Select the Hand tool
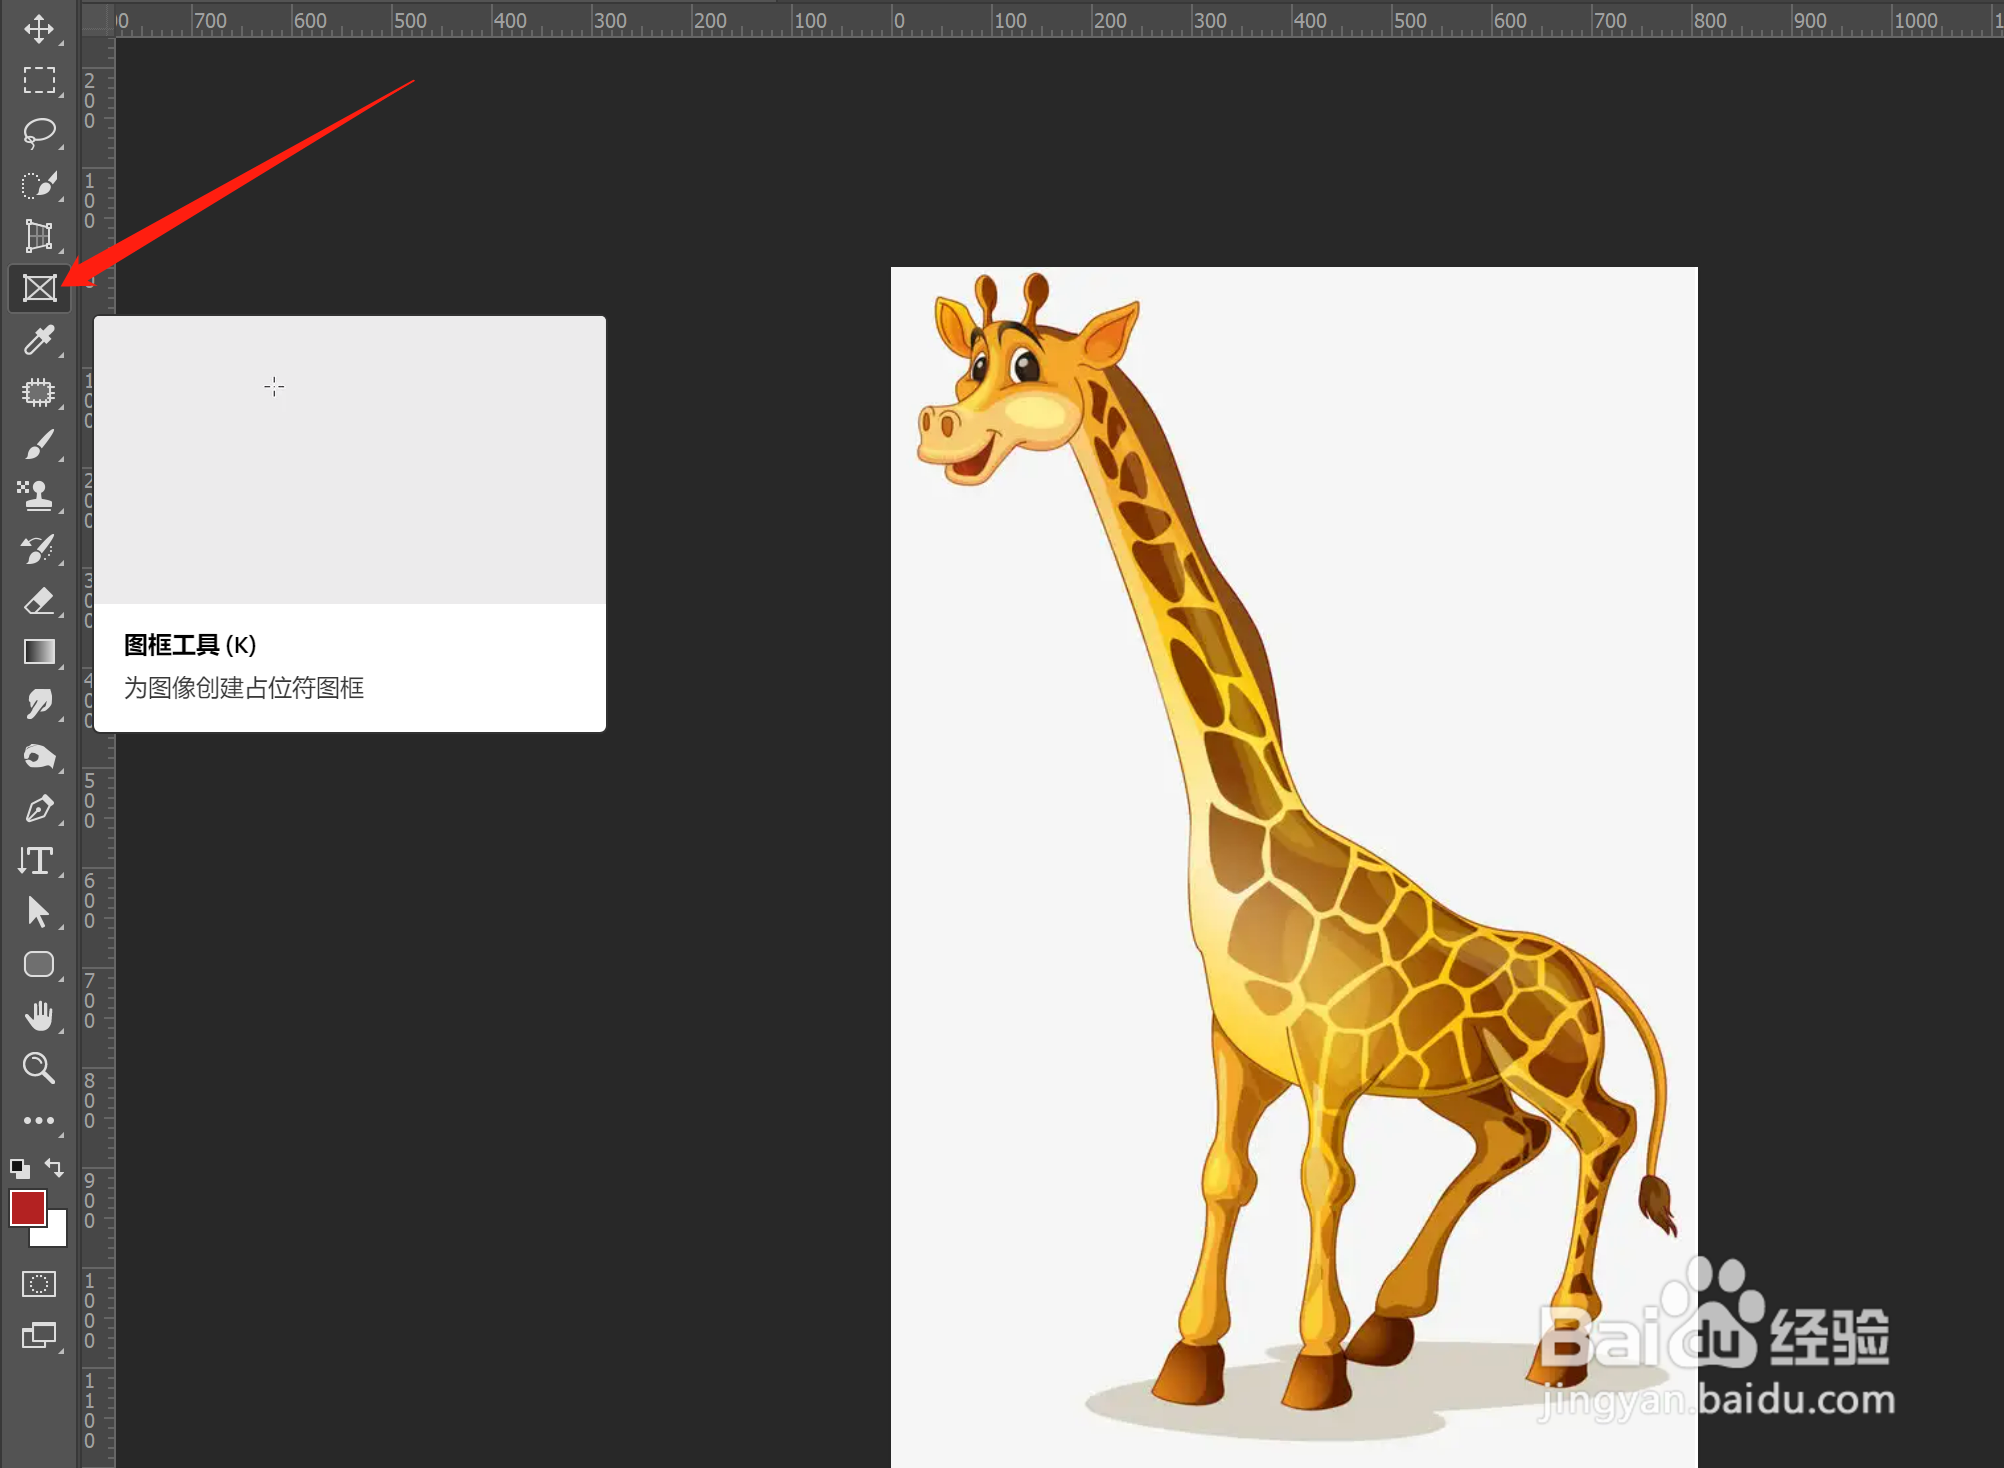This screenshot has width=2004, height=1468. (39, 1017)
